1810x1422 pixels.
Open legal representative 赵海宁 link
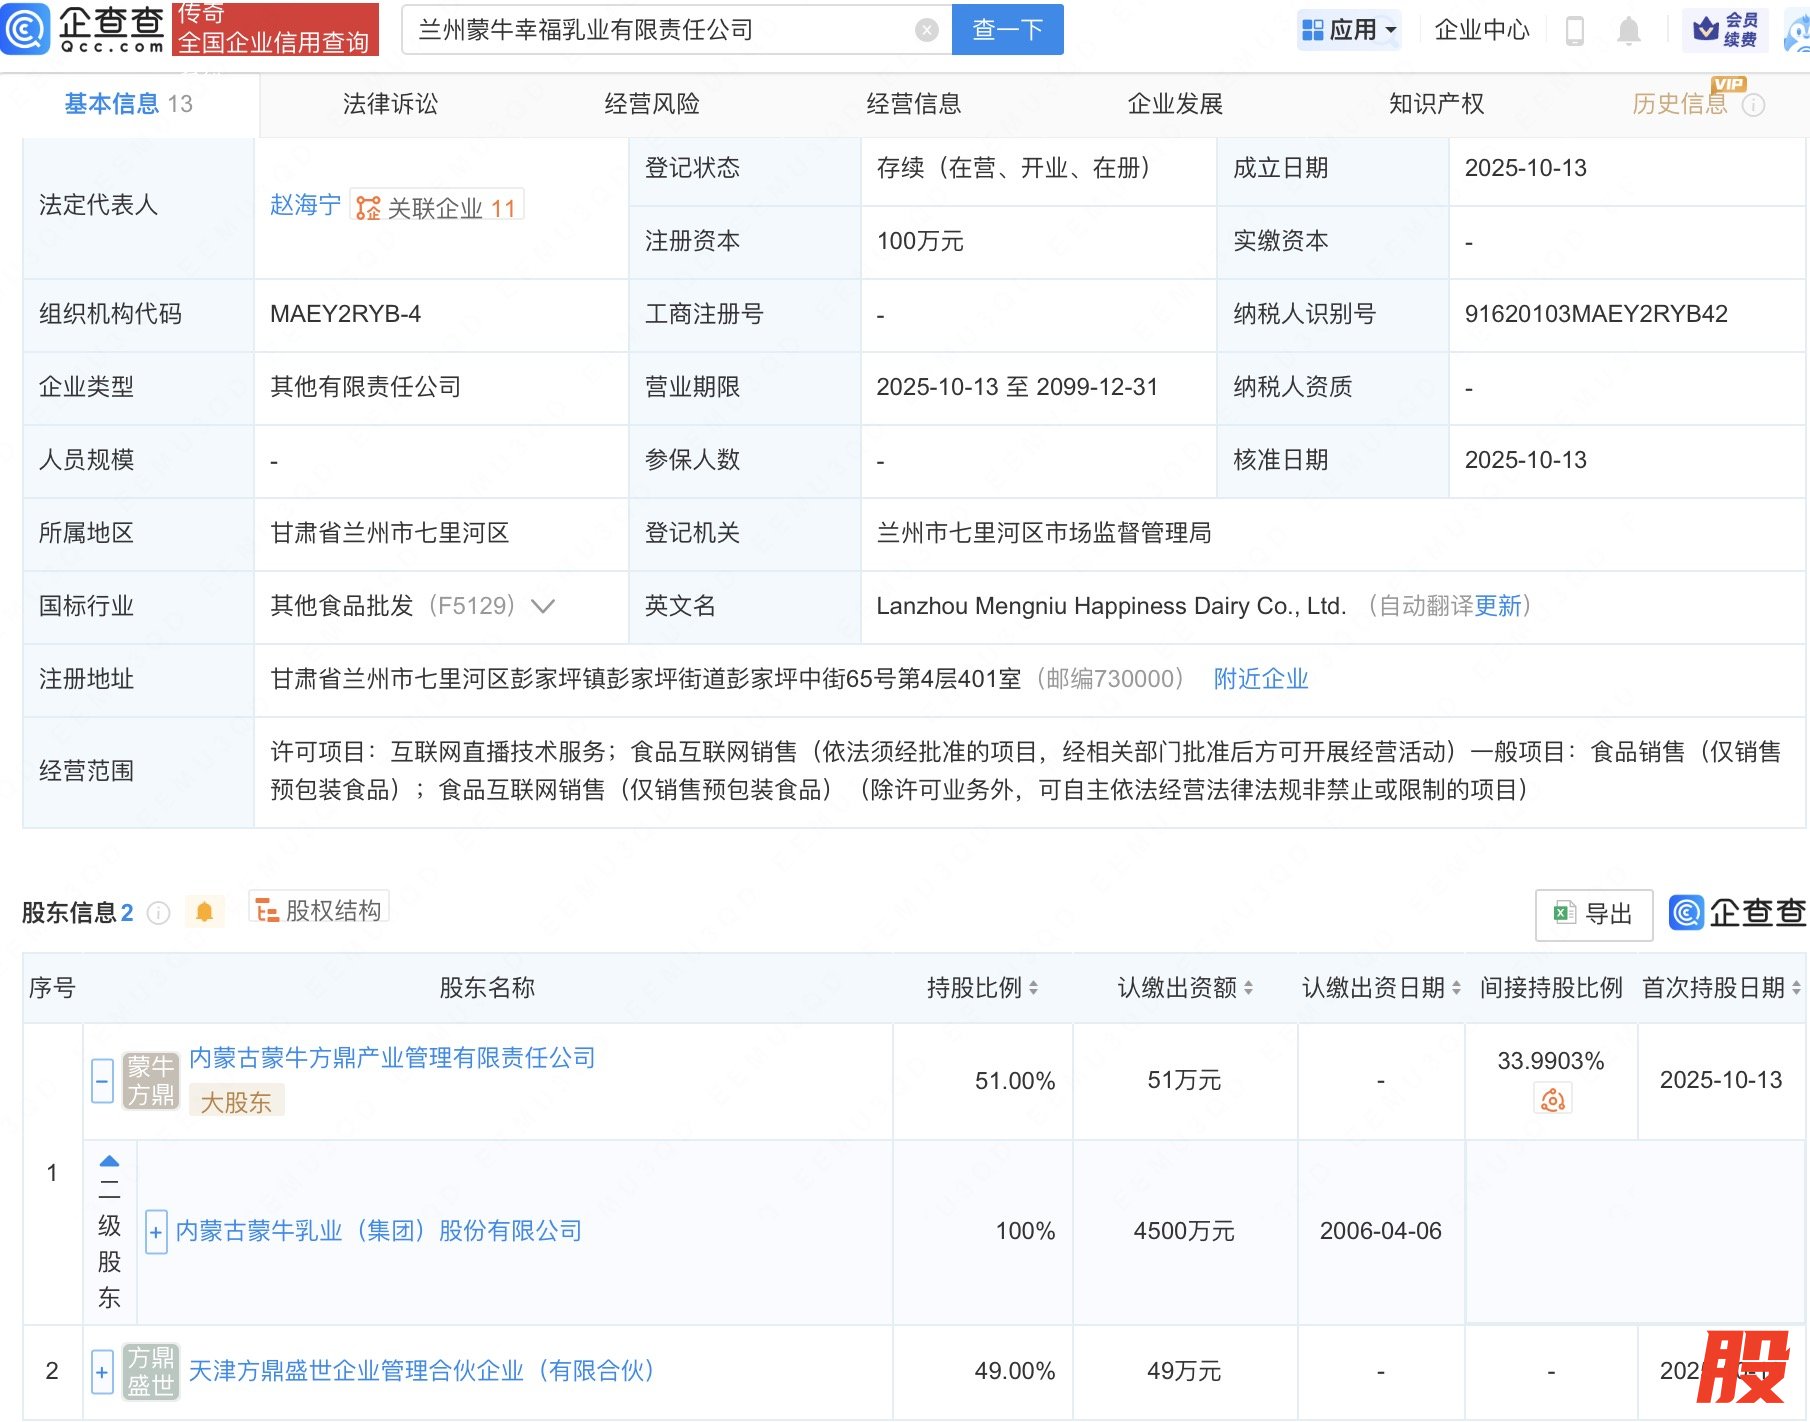pos(305,205)
